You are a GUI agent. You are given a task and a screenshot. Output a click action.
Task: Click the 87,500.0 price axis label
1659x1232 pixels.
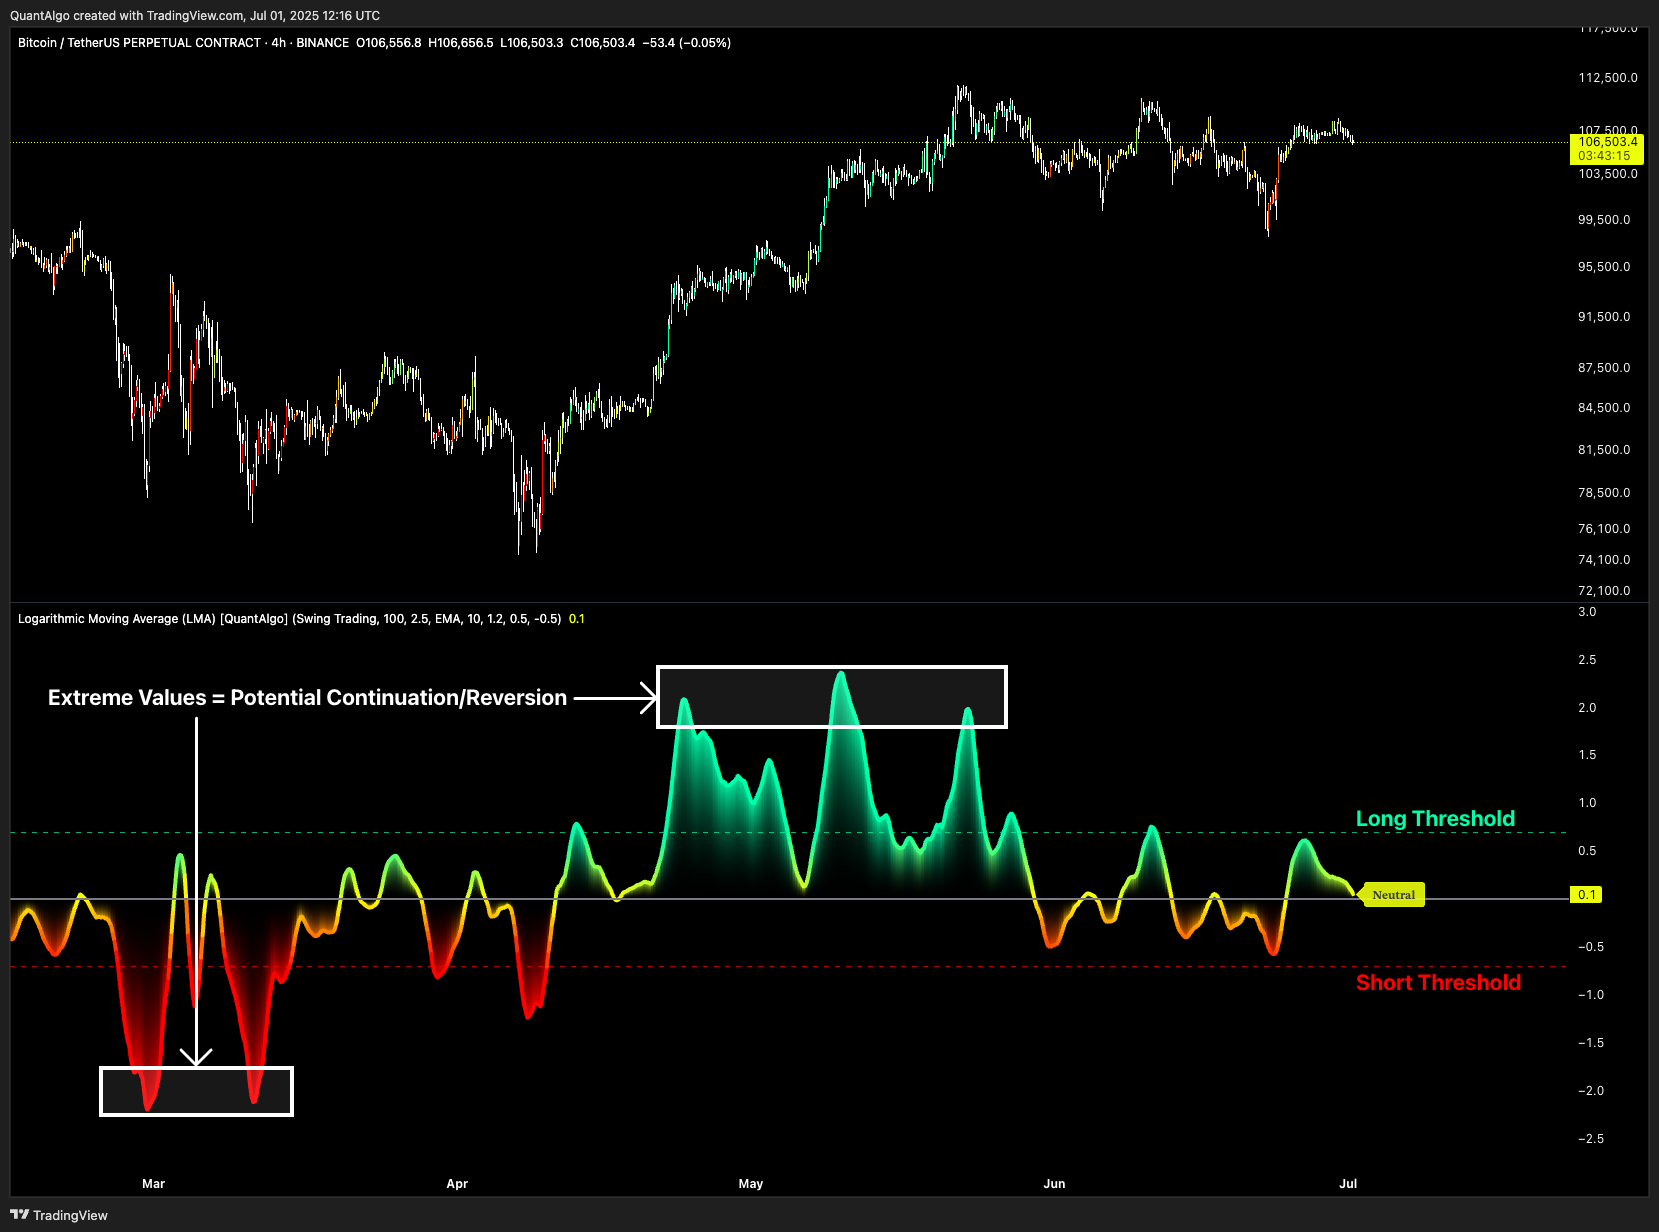pos(1604,368)
